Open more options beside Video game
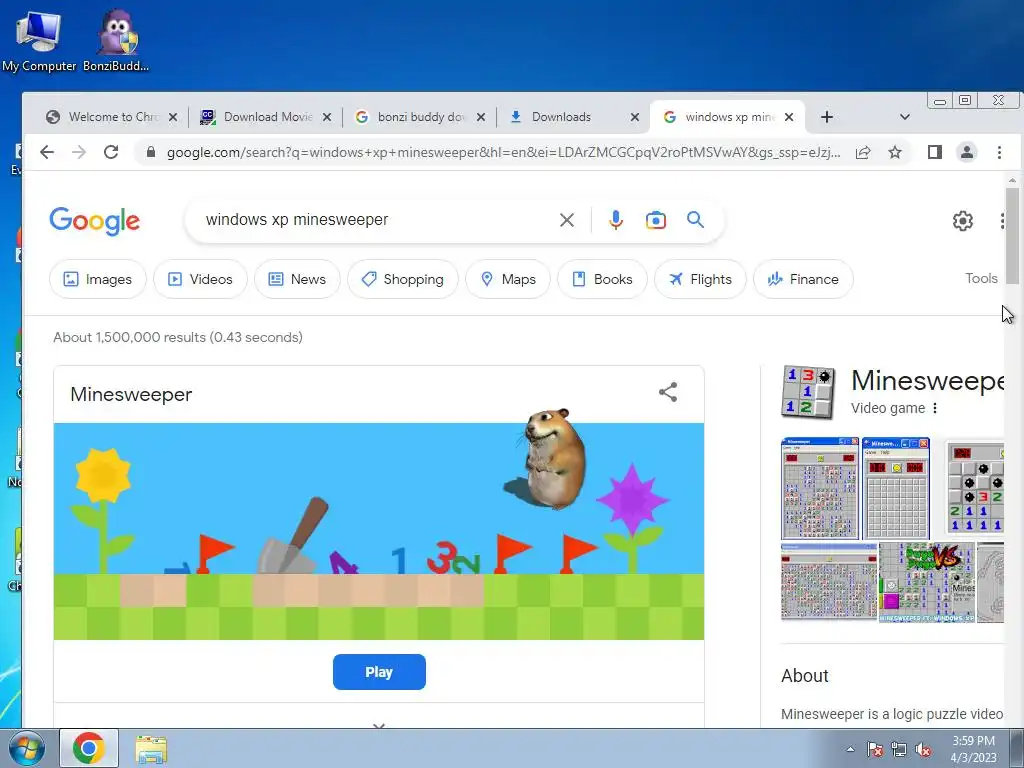The height and width of the screenshot is (768, 1024). pyautogui.click(x=935, y=408)
